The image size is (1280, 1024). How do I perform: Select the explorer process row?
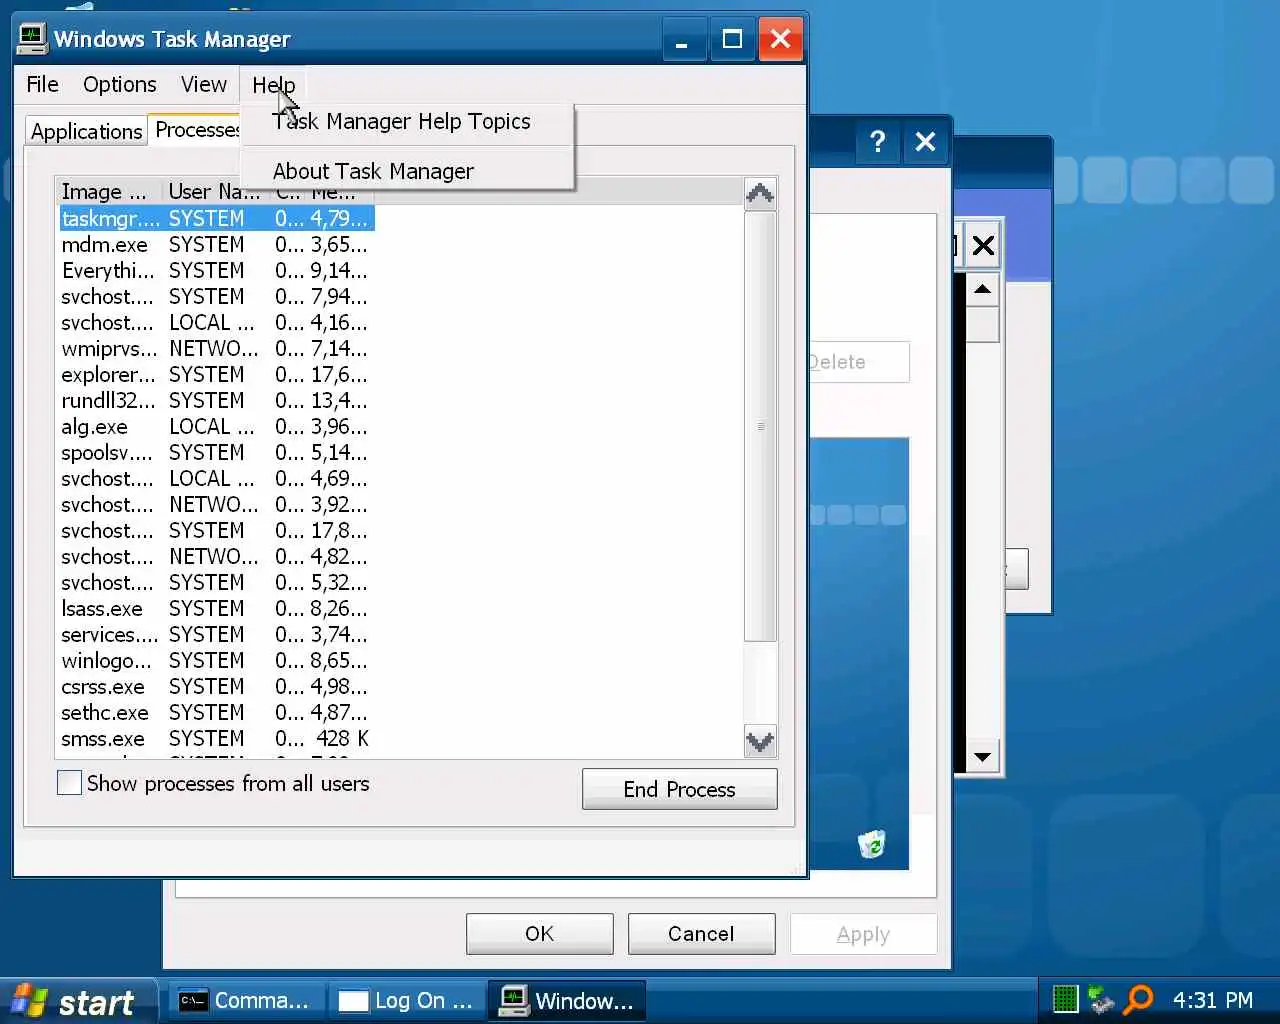pyautogui.click(x=215, y=374)
